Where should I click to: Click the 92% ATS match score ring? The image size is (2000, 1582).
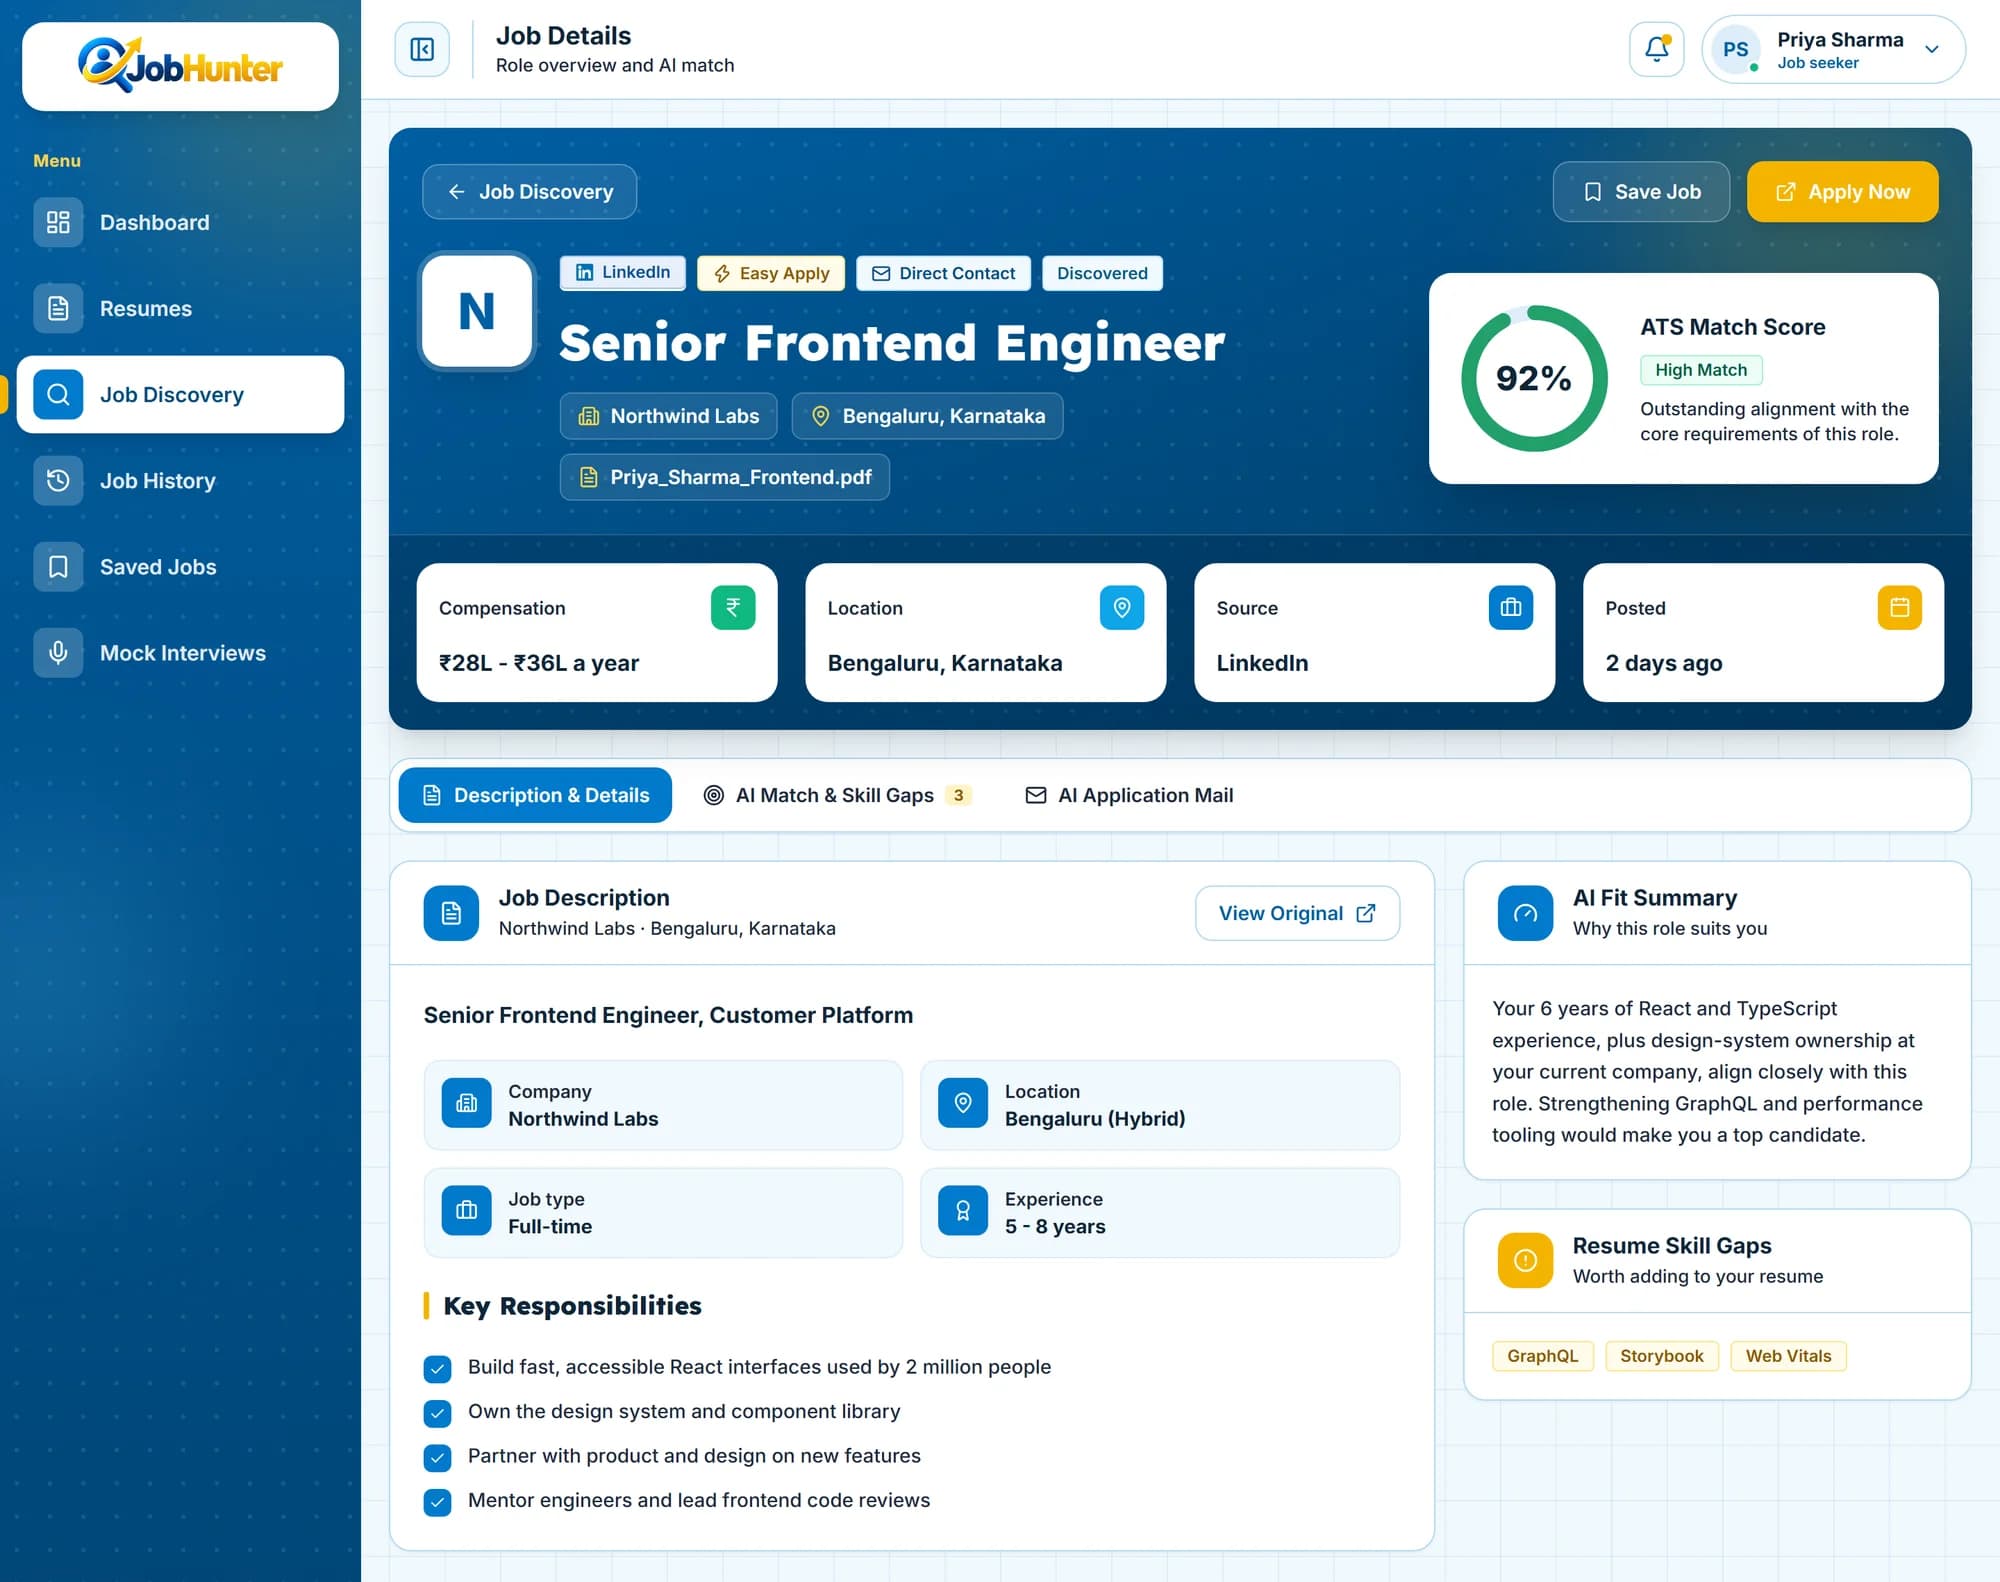point(1534,378)
